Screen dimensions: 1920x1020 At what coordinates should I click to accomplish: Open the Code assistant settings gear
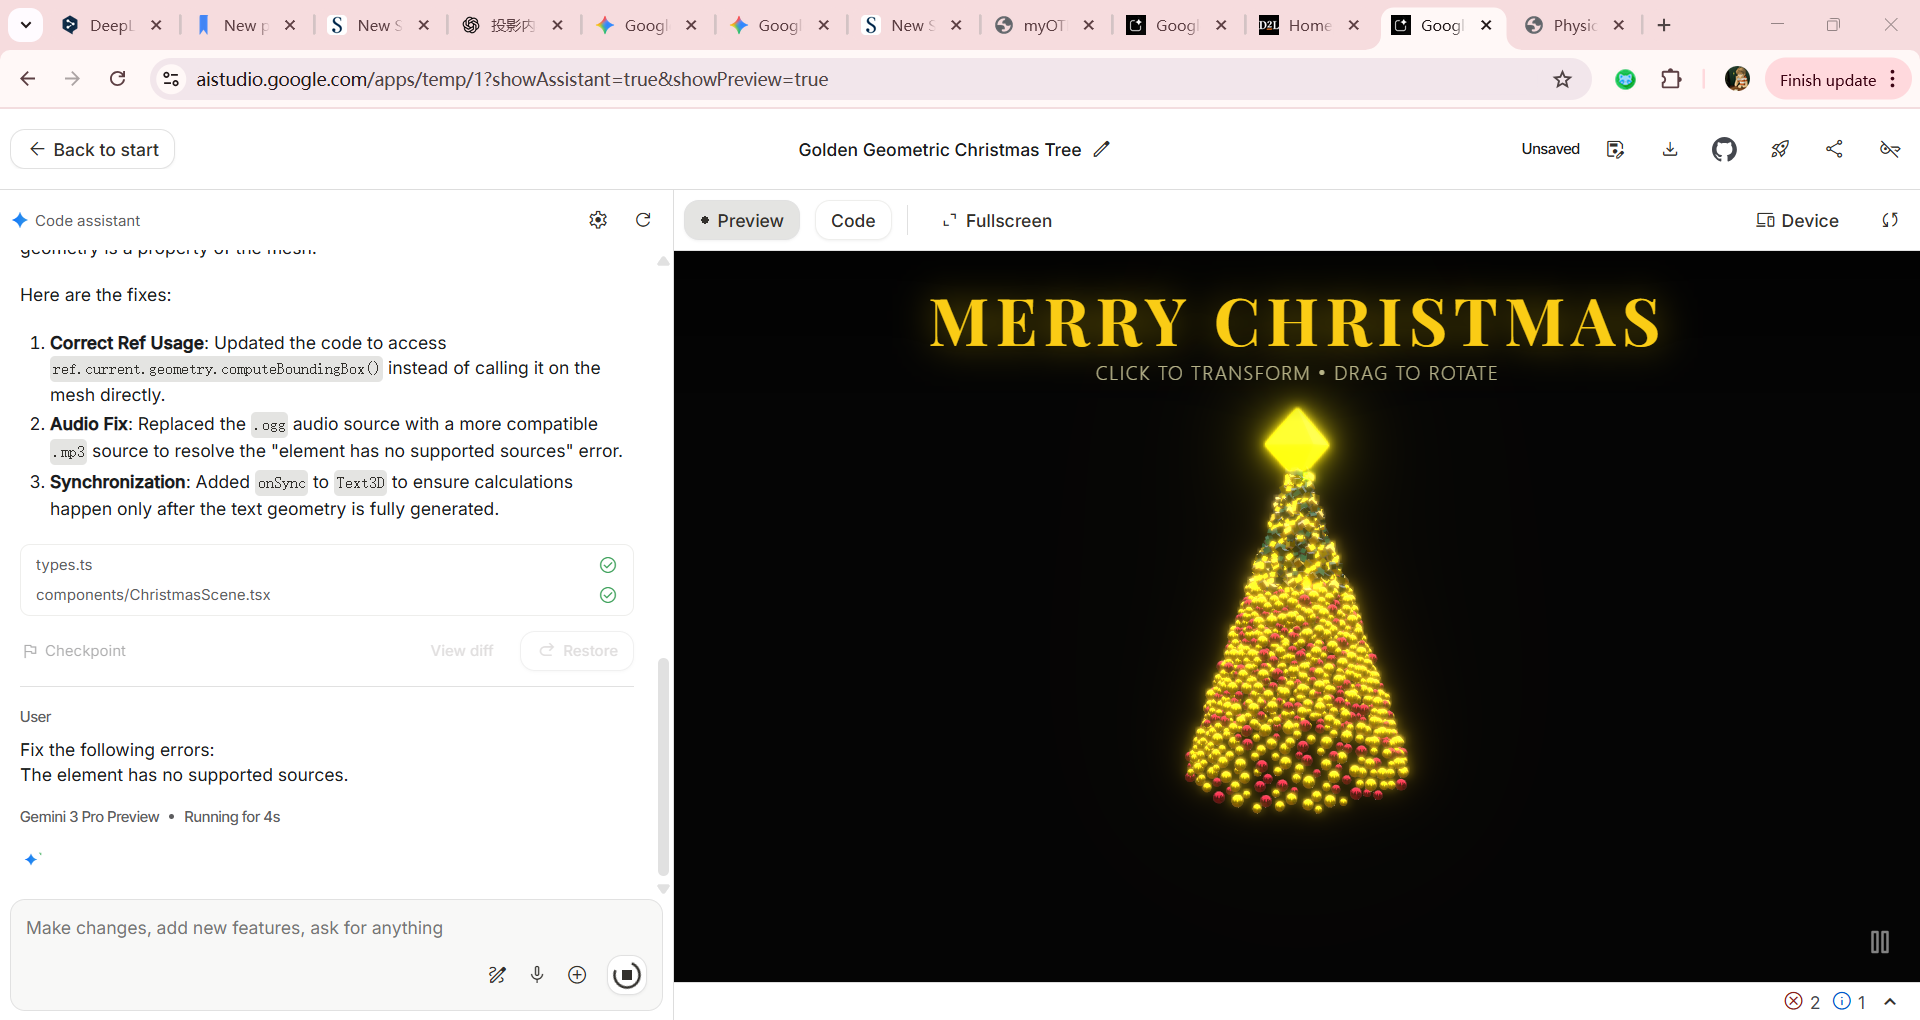598,220
